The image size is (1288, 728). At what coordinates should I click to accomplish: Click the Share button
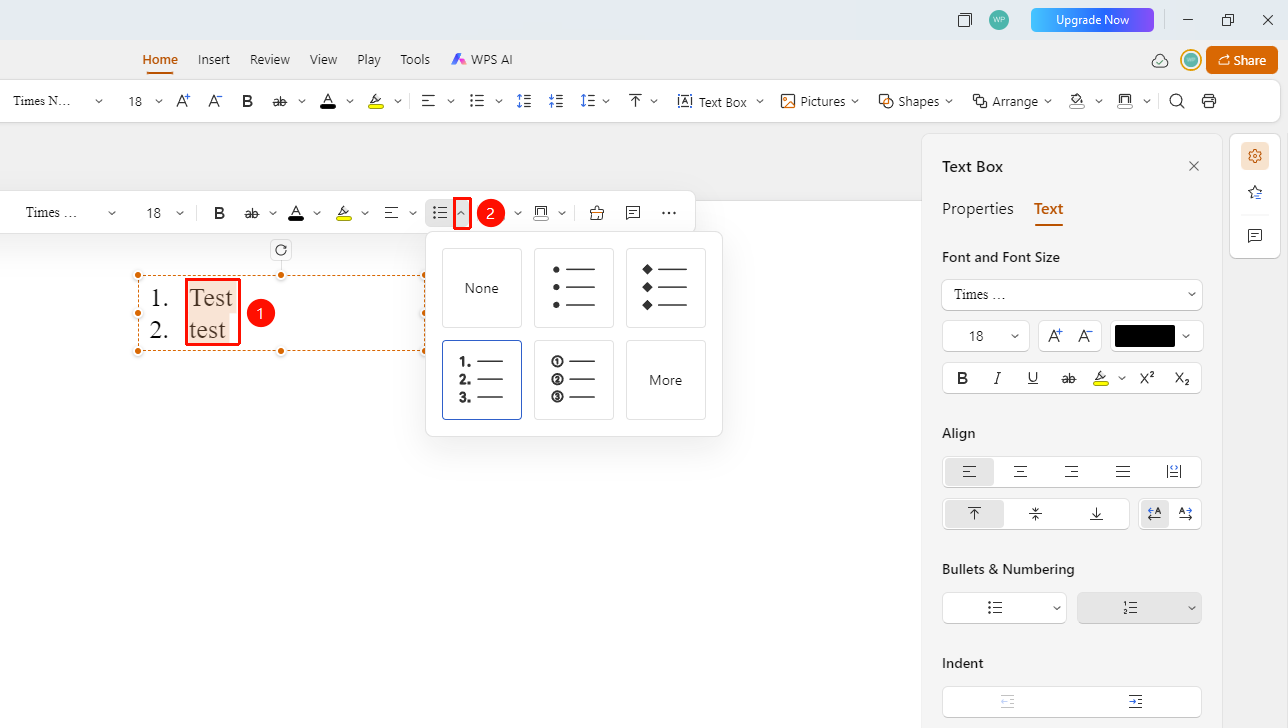(x=1242, y=60)
